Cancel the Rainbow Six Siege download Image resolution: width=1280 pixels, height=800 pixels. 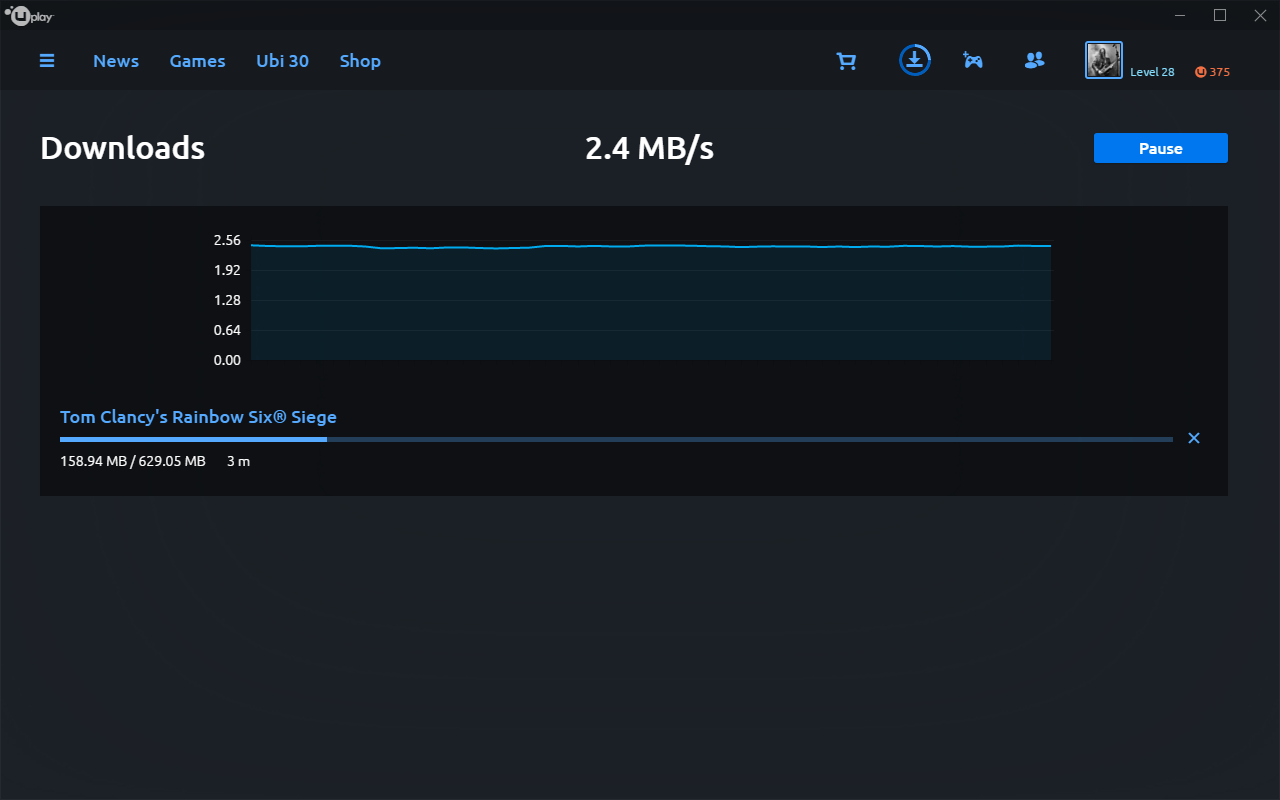(1193, 438)
